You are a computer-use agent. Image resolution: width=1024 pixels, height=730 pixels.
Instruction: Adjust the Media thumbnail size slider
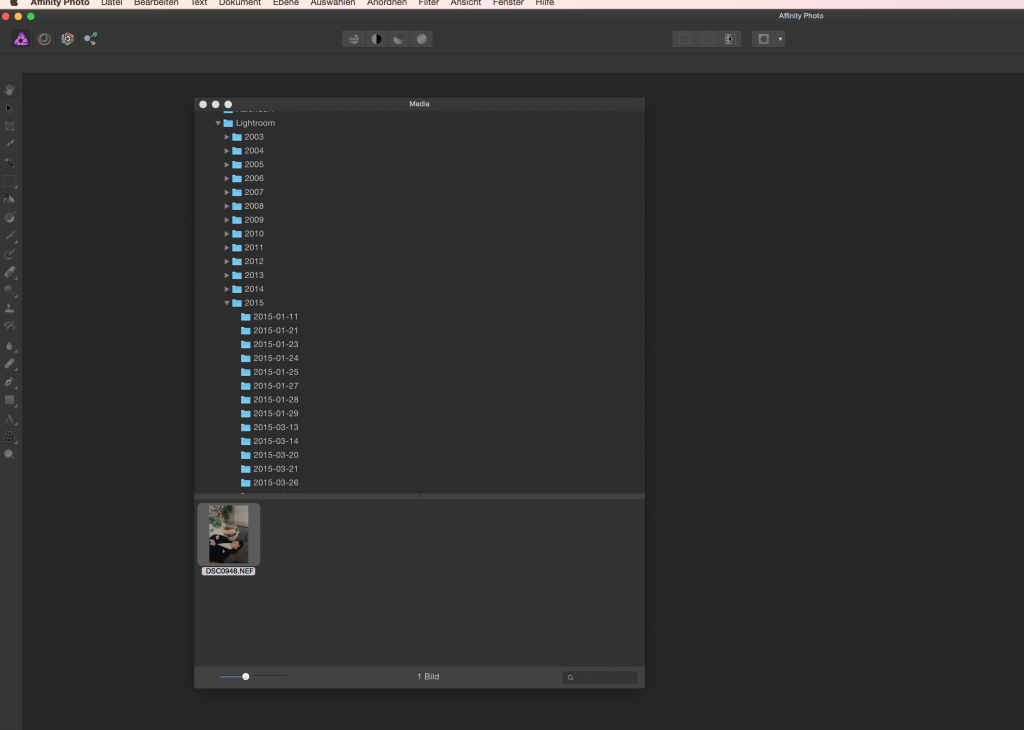(x=246, y=676)
